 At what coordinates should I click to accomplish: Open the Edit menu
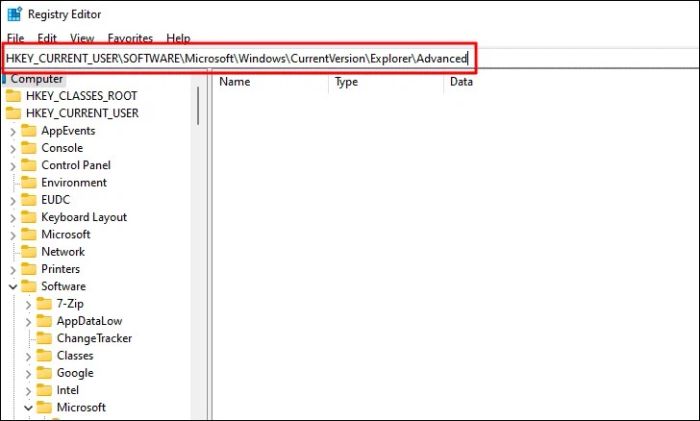[47, 38]
